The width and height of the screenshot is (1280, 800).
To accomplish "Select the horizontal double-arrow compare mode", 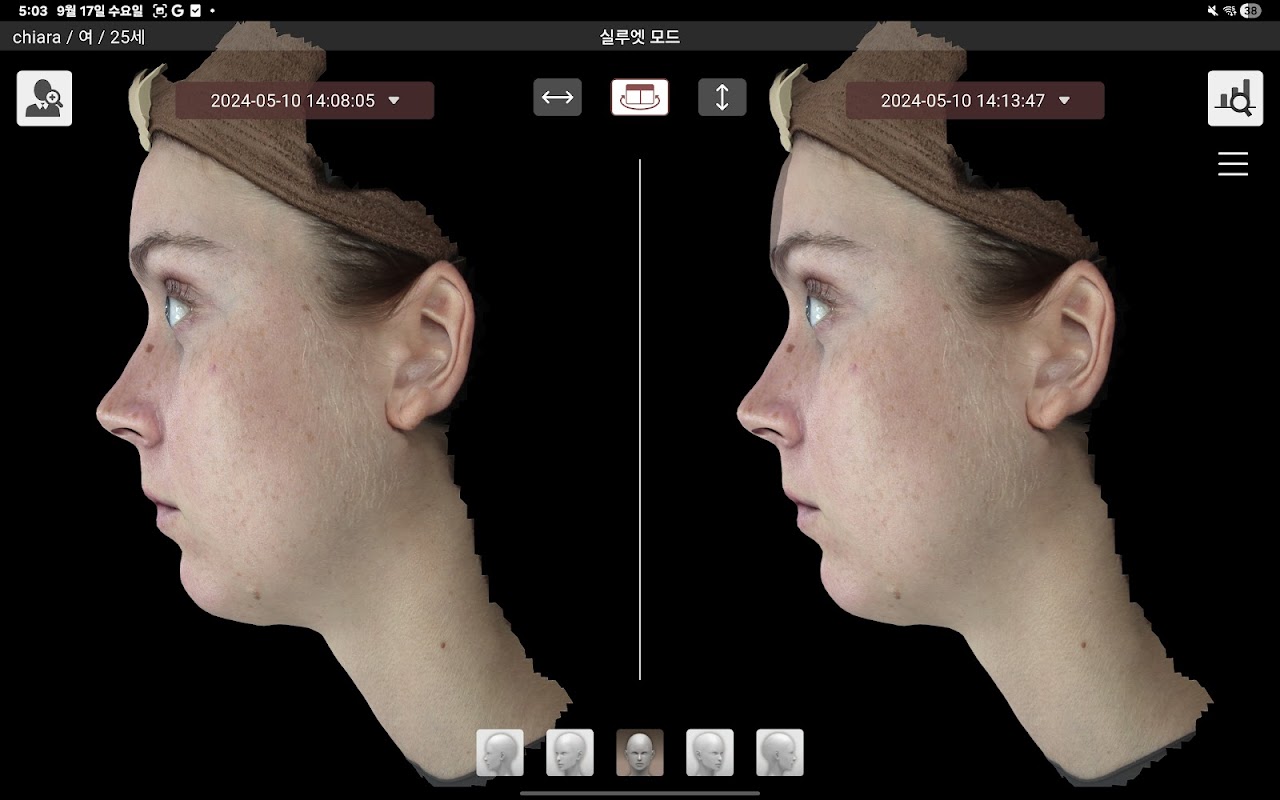I will coord(557,97).
